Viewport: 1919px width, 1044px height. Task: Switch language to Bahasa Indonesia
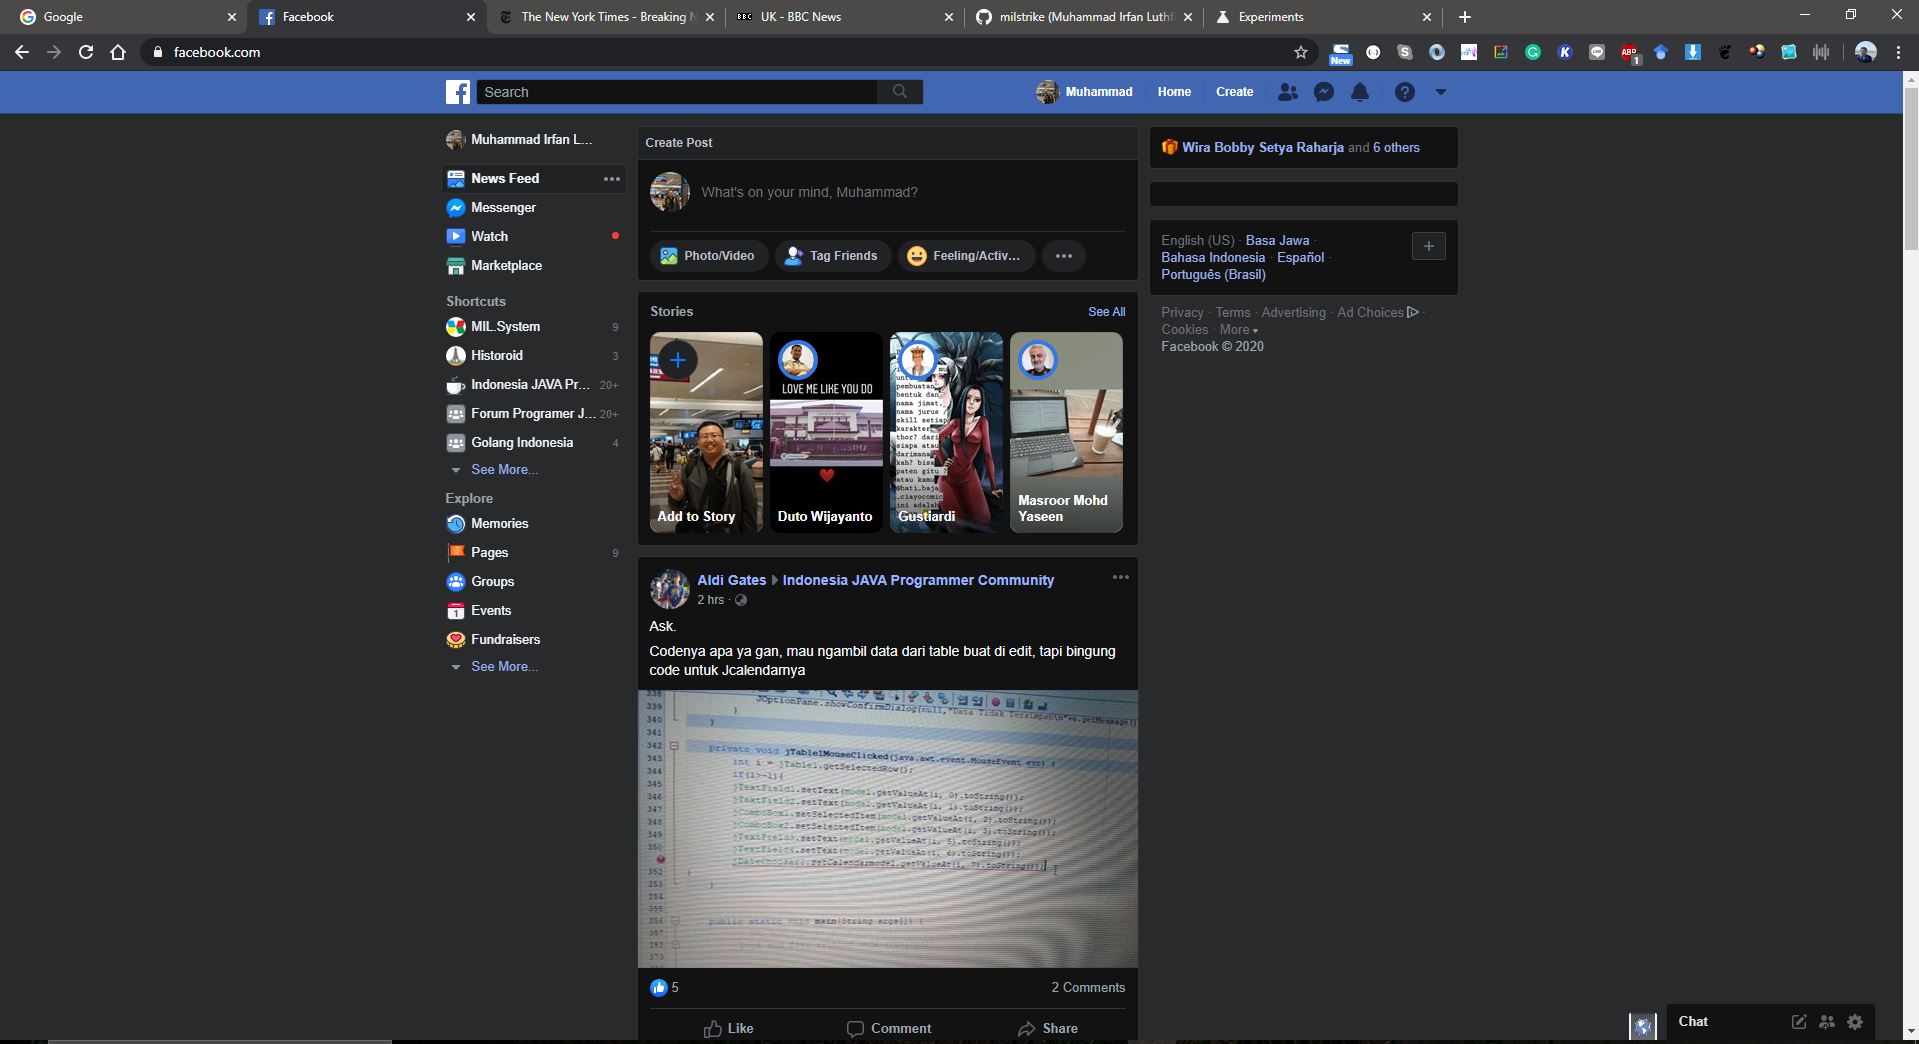click(x=1213, y=257)
